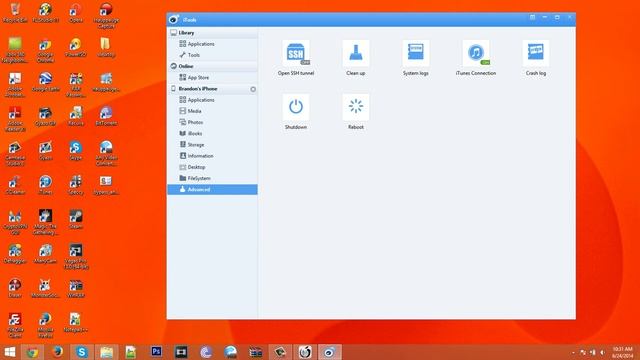
Task: Switch to Skype on the taskbar
Action: click(82, 352)
